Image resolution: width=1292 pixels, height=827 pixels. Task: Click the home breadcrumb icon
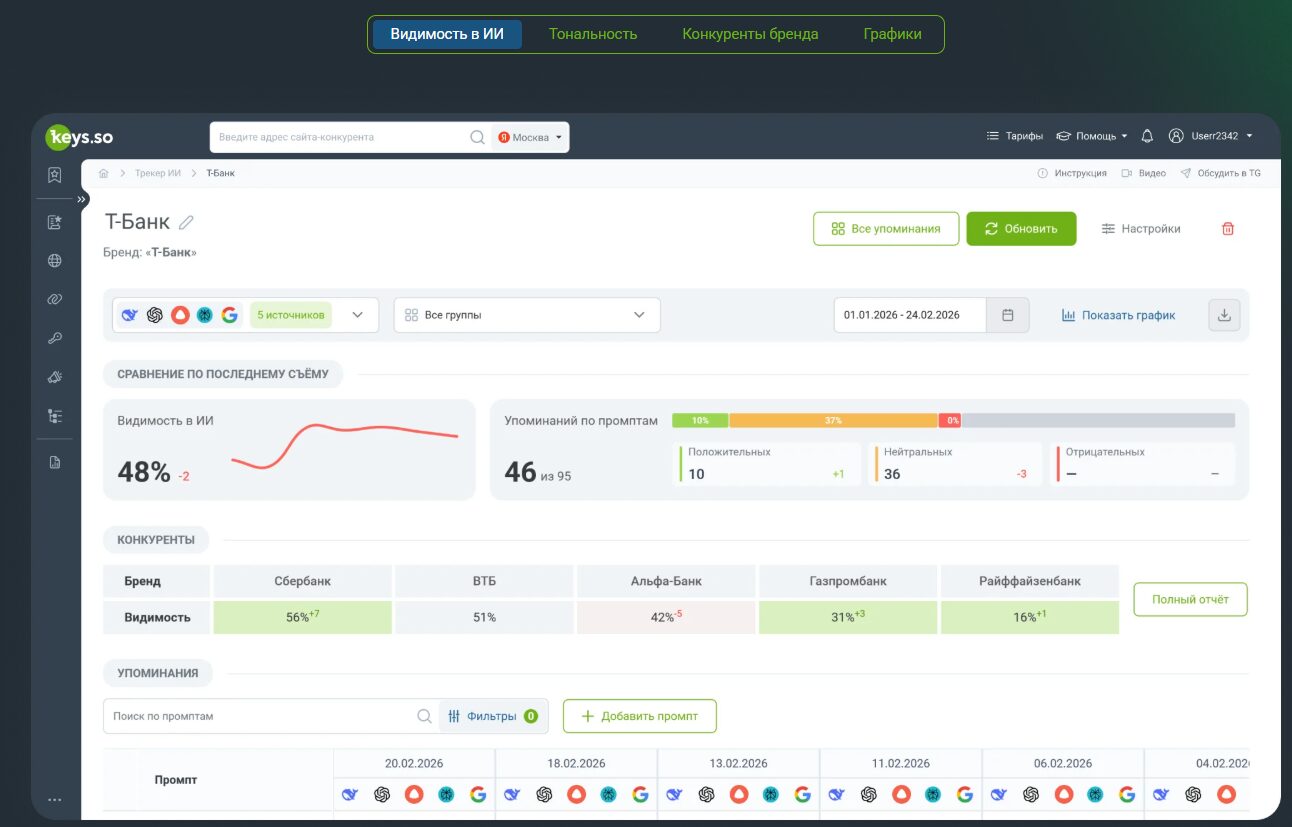(103, 173)
